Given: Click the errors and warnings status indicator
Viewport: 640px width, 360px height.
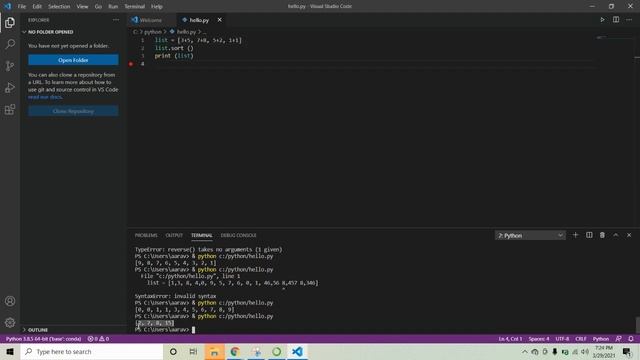Looking at the screenshot, I should (x=98, y=339).
